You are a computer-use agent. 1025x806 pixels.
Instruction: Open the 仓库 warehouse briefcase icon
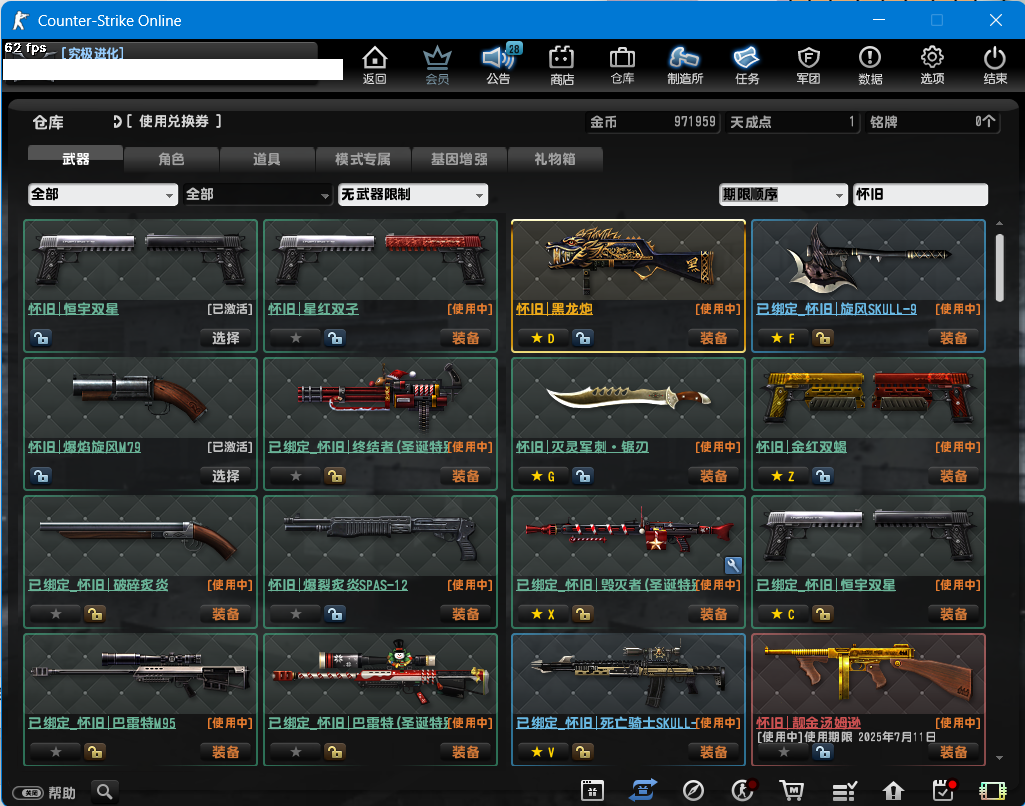tap(622, 65)
